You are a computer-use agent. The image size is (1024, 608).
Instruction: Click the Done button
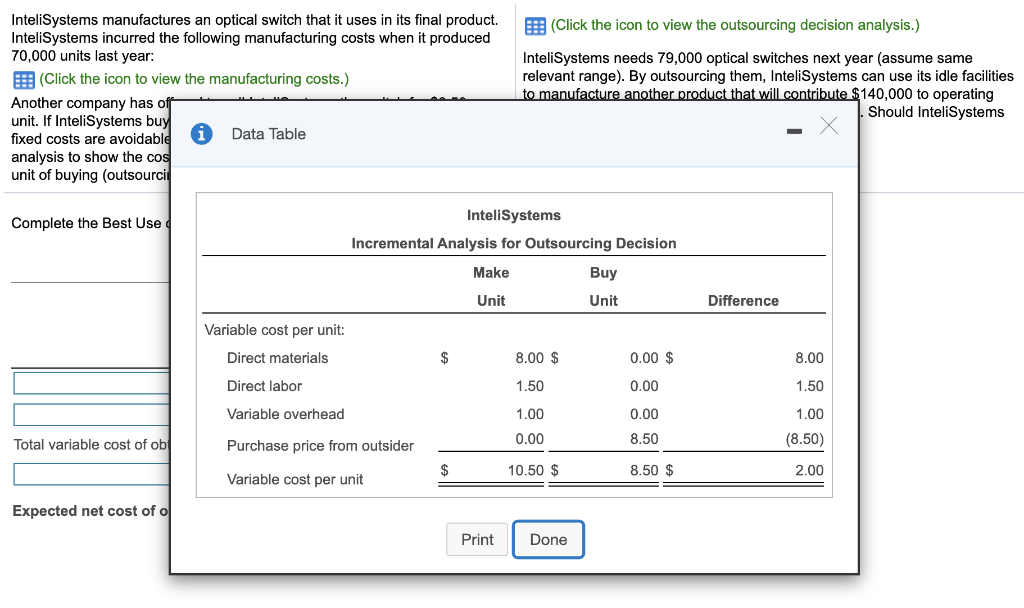coord(549,539)
